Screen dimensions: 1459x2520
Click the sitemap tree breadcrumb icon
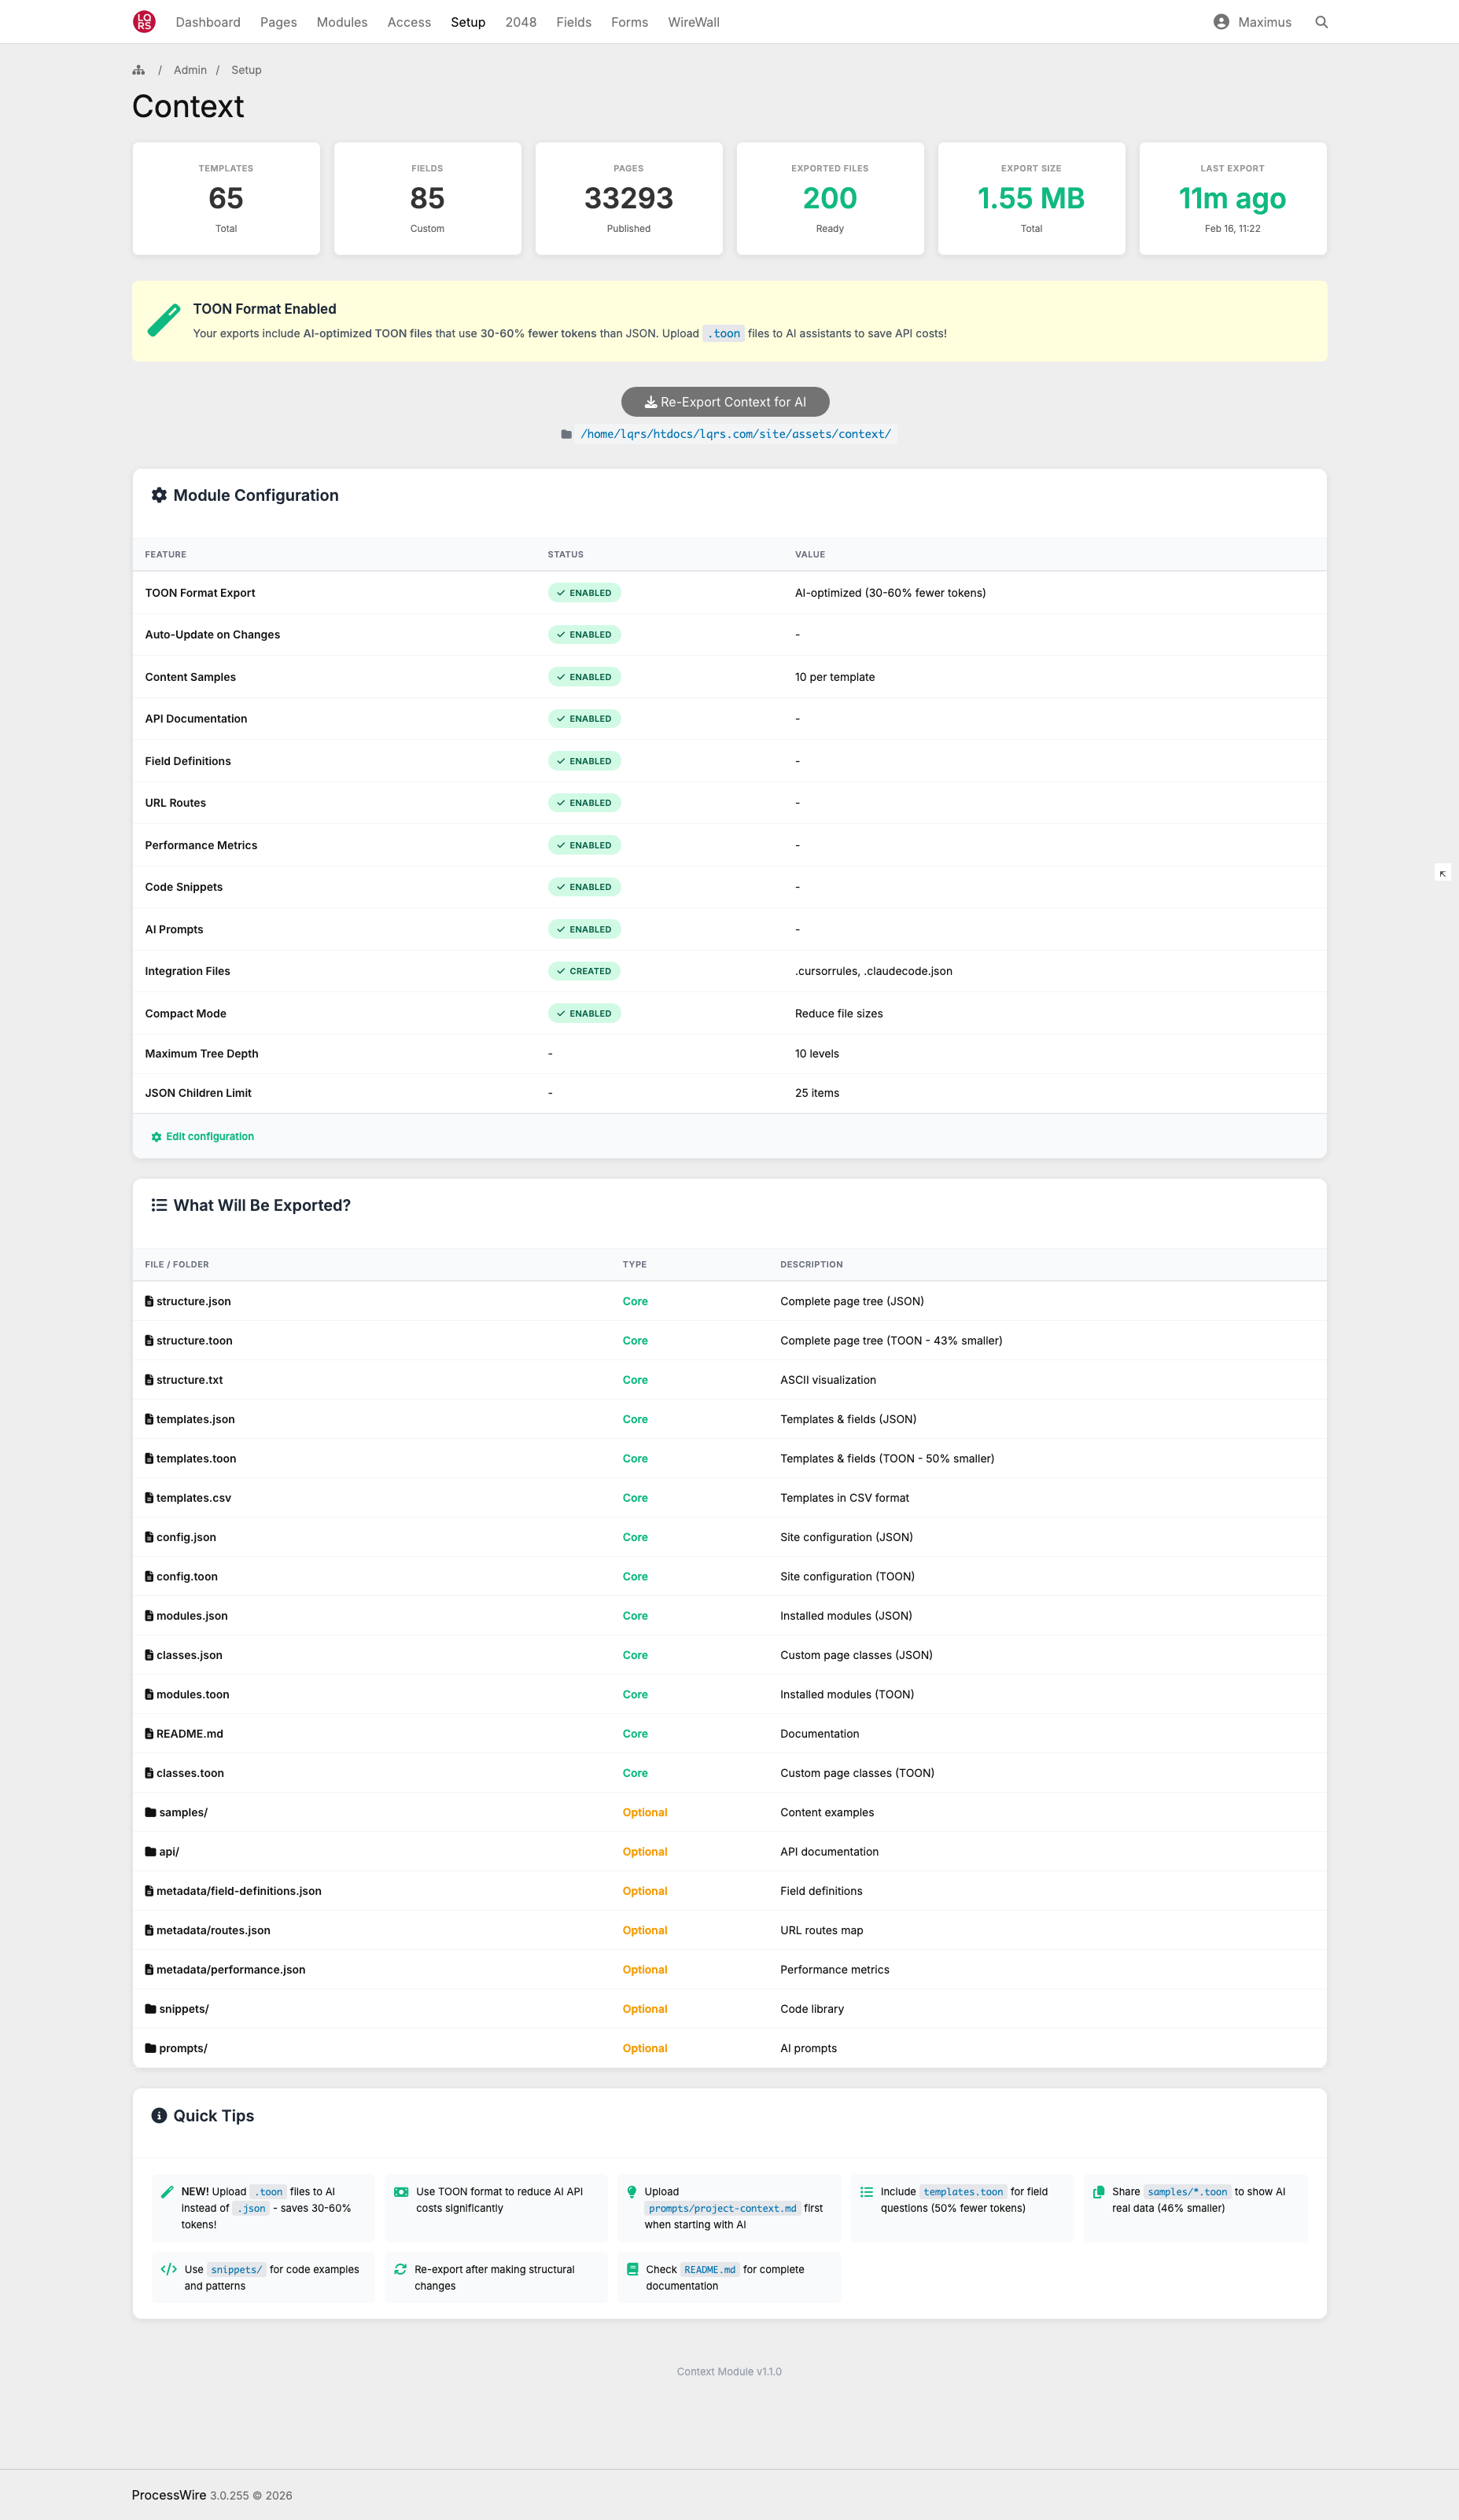[139, 70]
